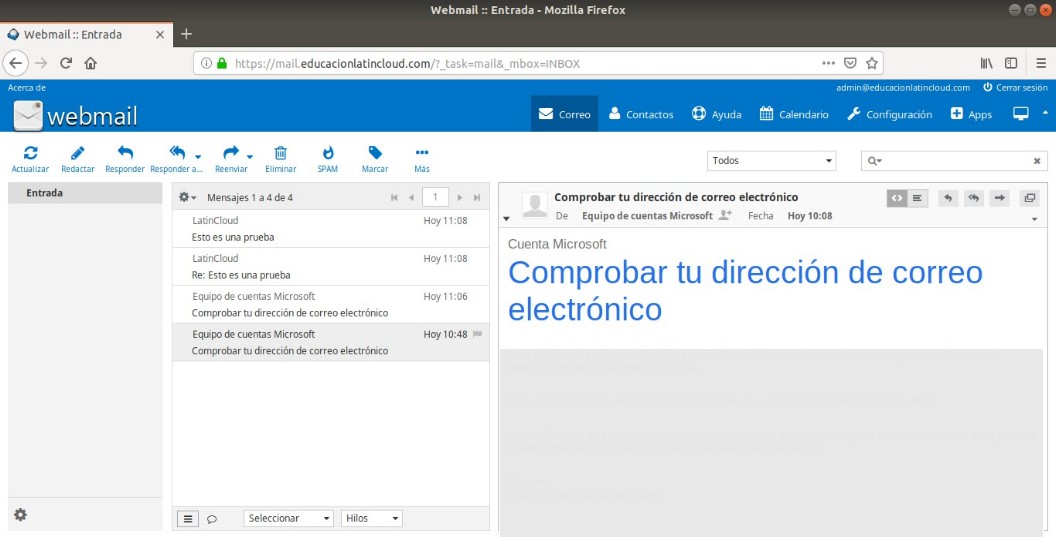Click the Marcar tag icon
Screen dimensions: 1056x545
(375, 153)
